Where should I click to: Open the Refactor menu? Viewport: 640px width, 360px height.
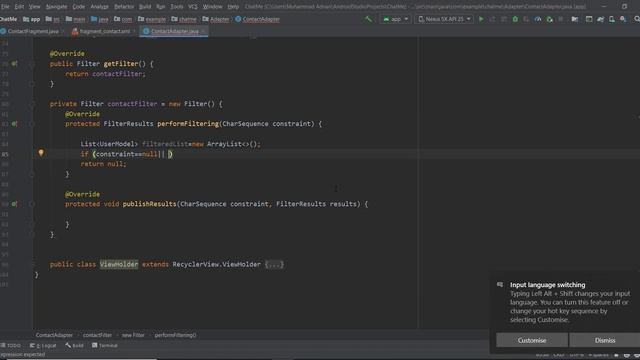tap(124, 7)
